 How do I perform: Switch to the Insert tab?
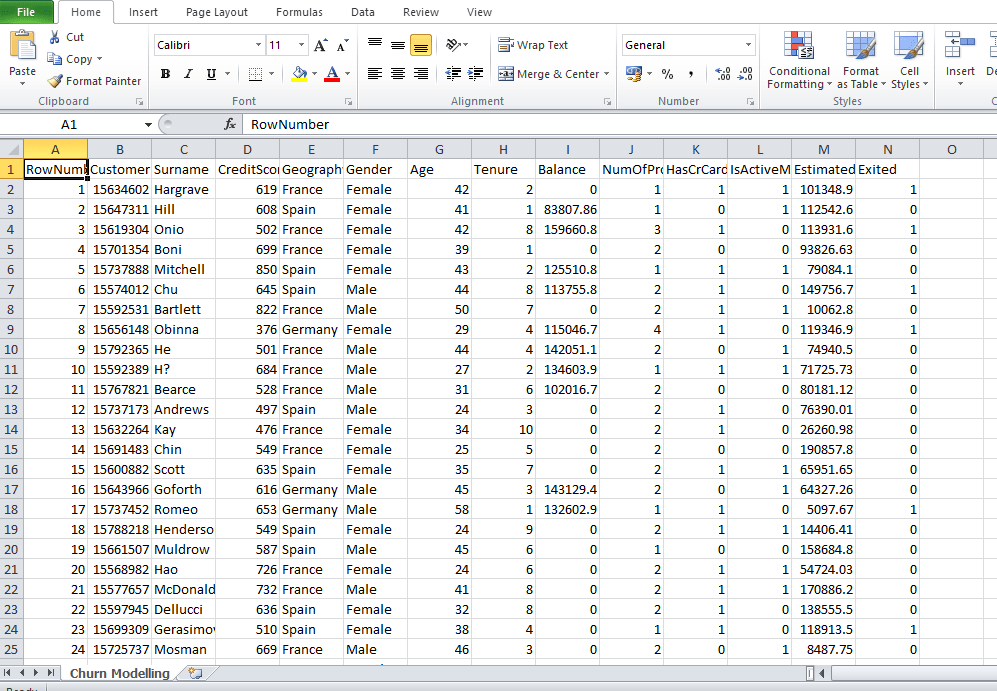tap(143, 12)
